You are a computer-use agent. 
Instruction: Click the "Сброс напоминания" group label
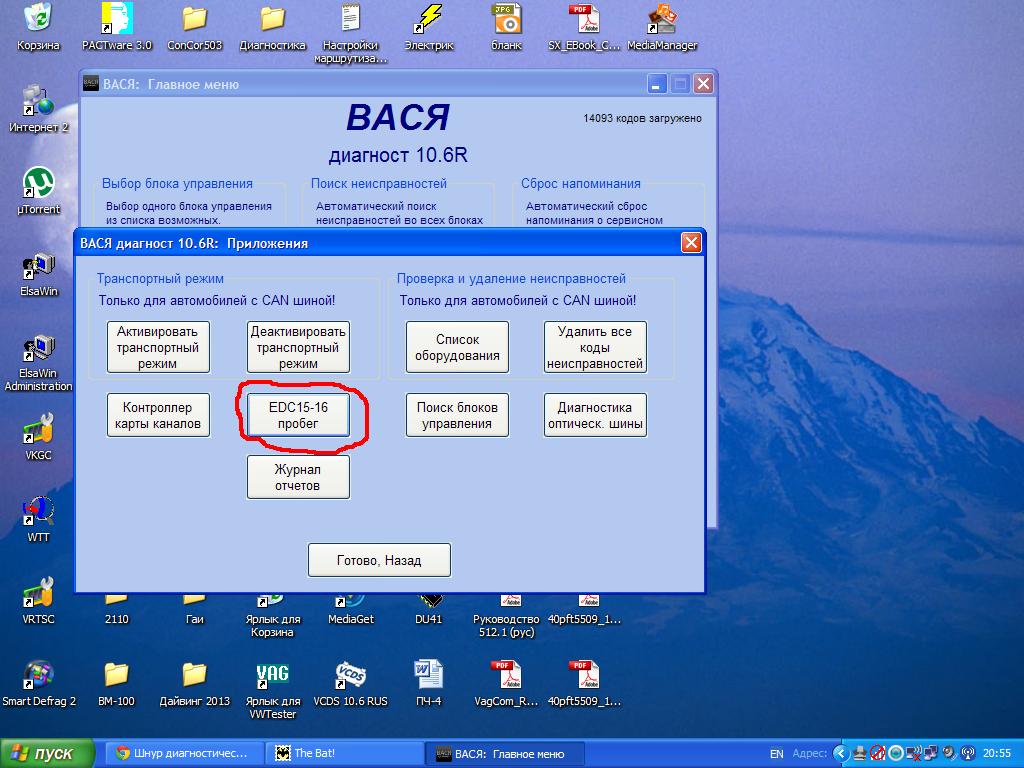(581, 184)
